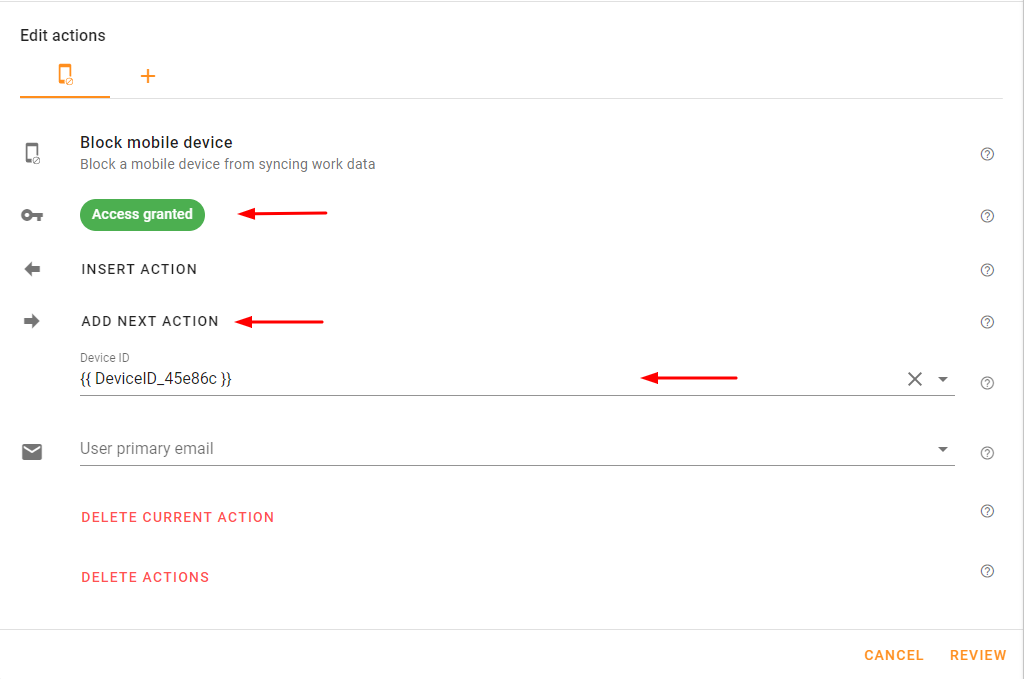Clear the Device ID value
This screenshot has width=1024, height=679.
point(914,379)
